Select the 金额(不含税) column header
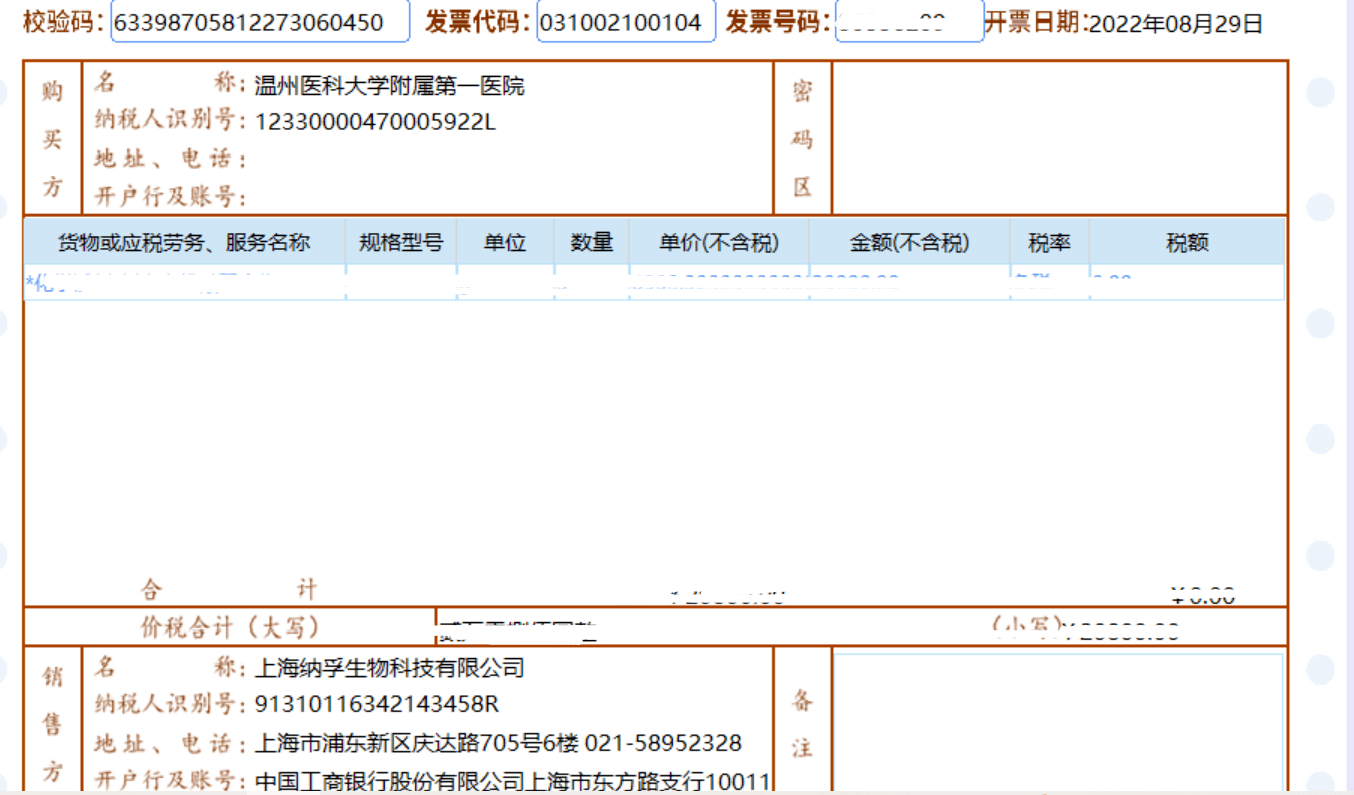The image size is (1354, 795). coord(909,242)
